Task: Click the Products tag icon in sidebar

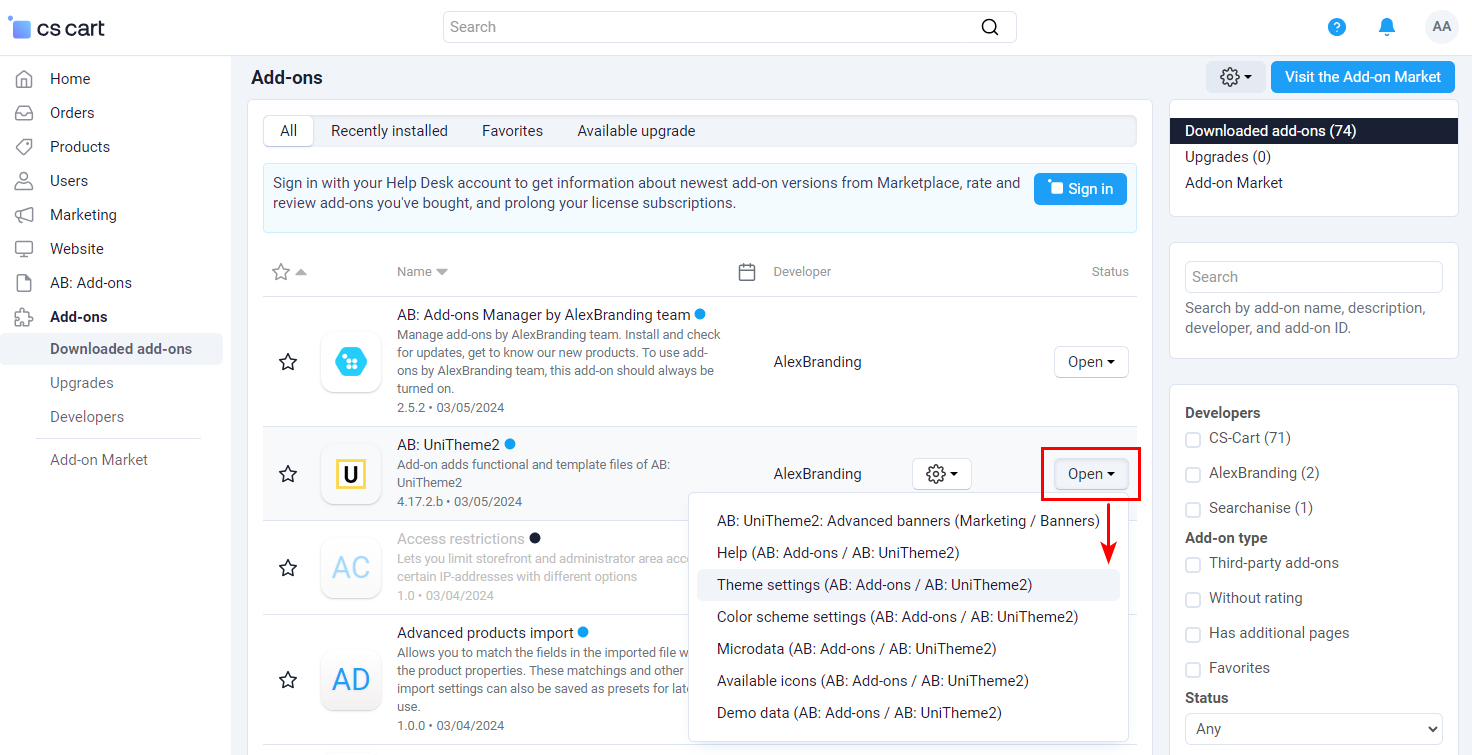Action: 24,147
